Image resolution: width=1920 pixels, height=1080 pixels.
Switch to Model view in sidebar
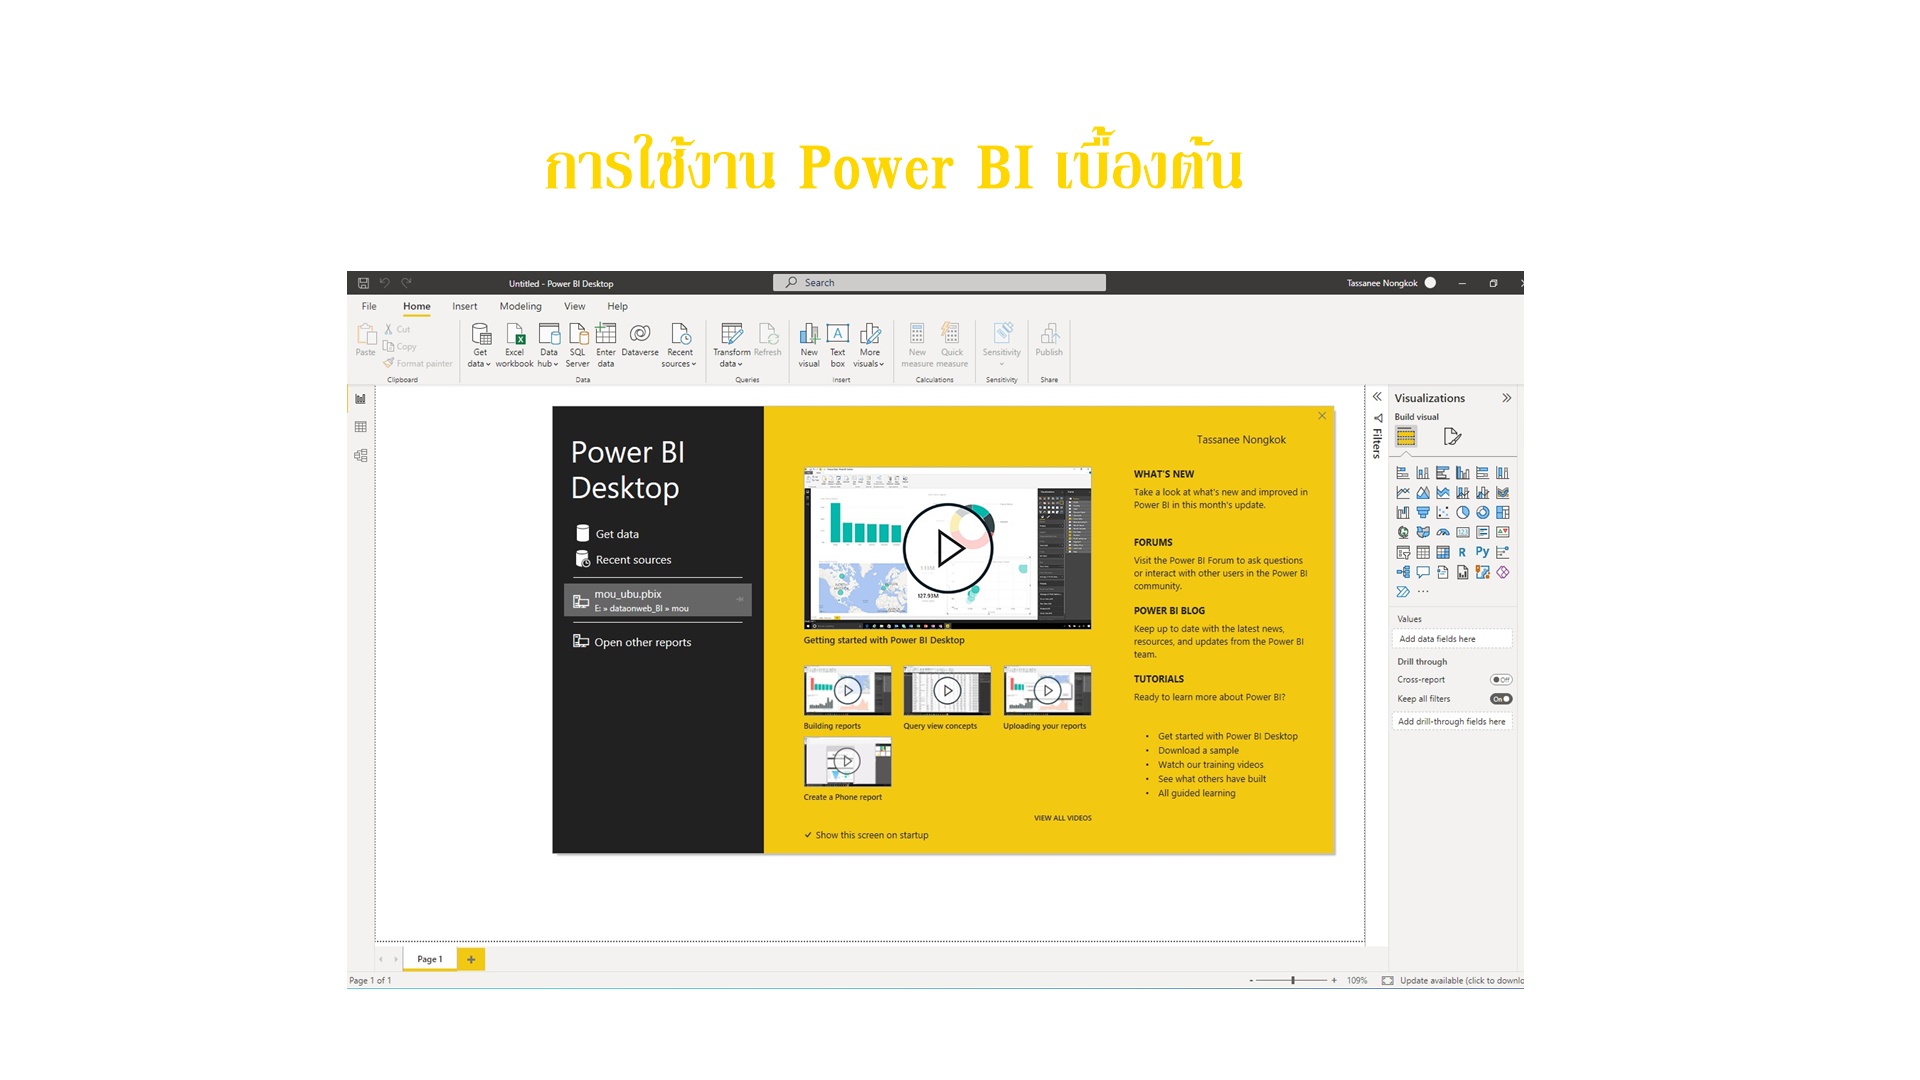pyautogui.click(x=361, y=455)
